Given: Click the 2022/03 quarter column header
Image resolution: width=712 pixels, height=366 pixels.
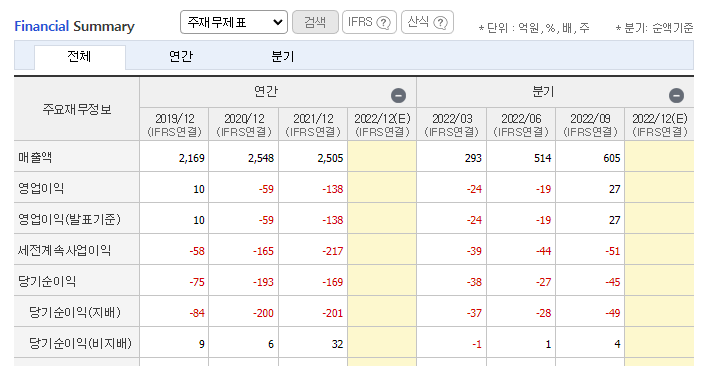Looking at the screenshot, I should (452, 124).
